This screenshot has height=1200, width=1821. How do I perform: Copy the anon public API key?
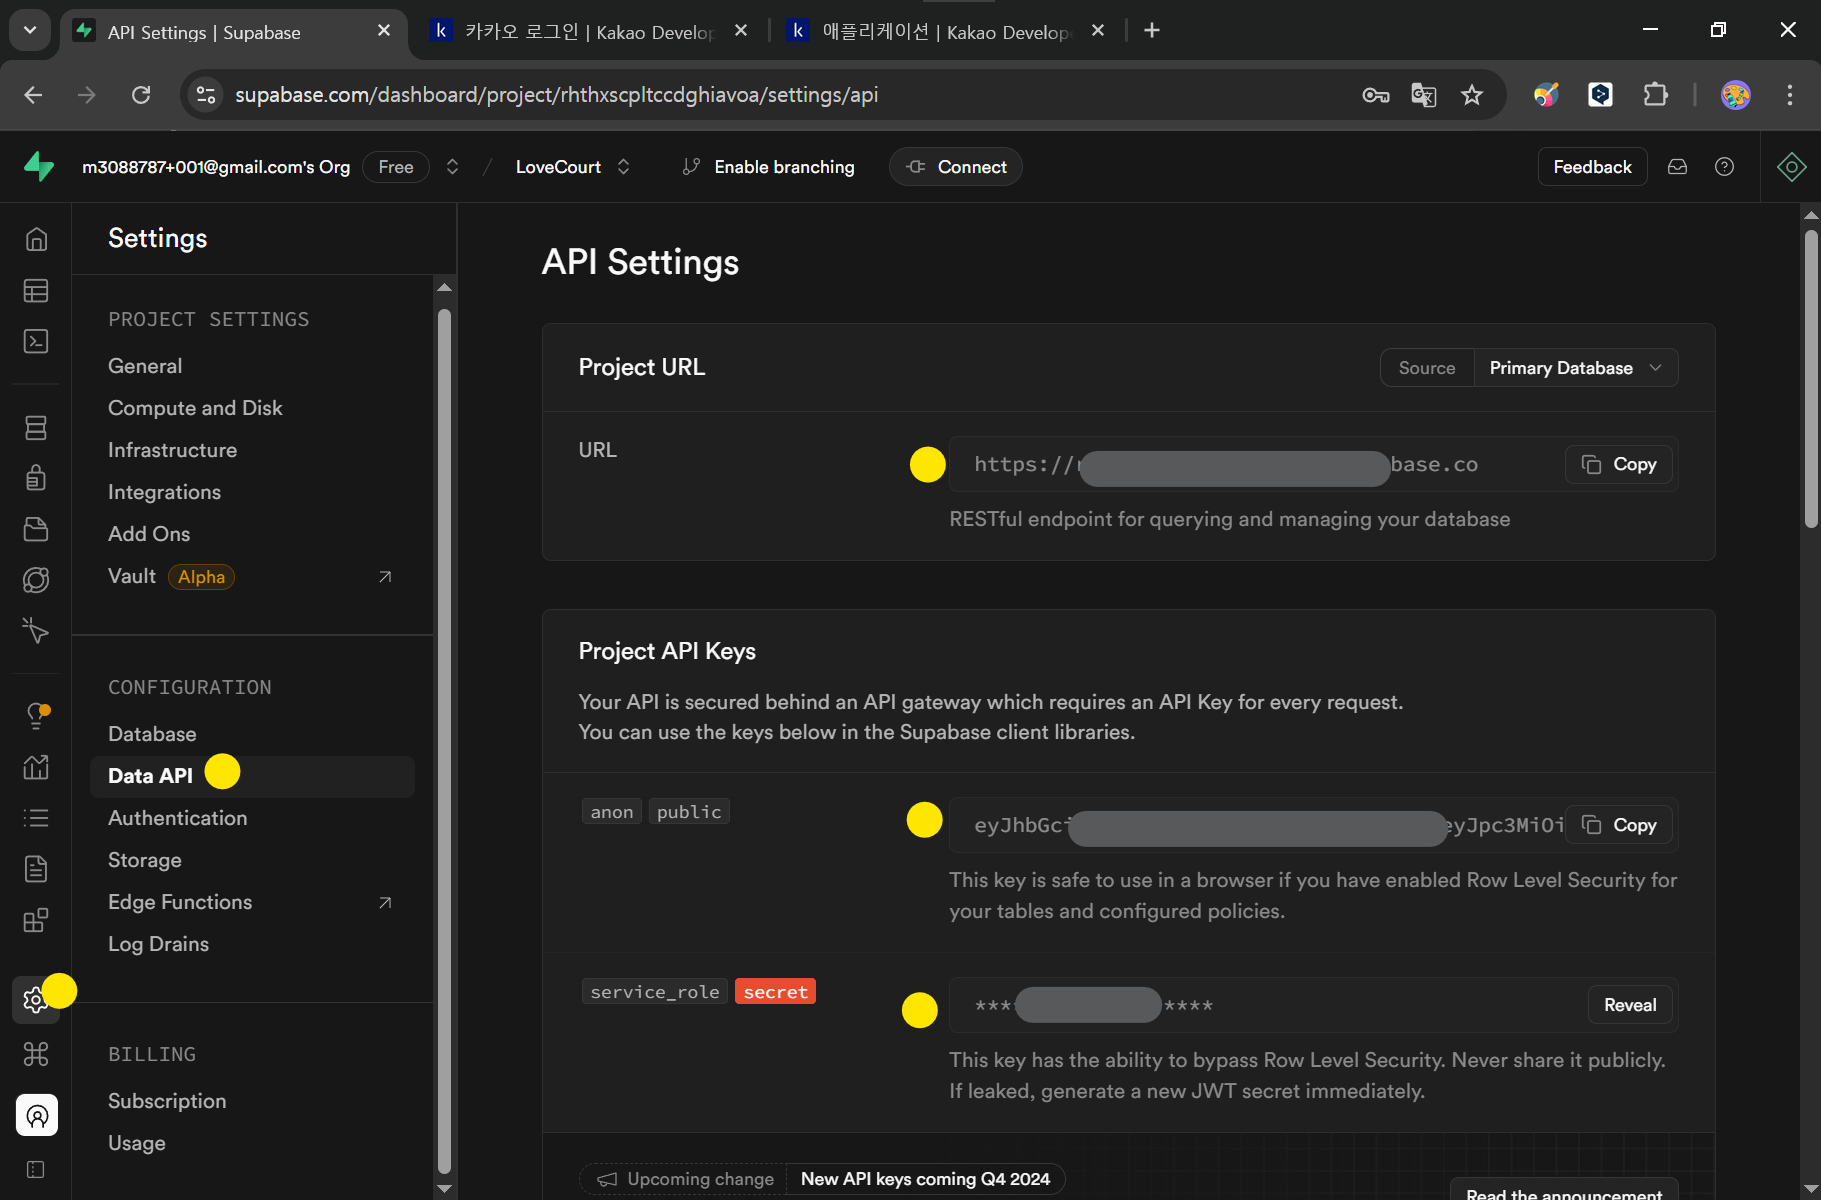[1619, 825]
